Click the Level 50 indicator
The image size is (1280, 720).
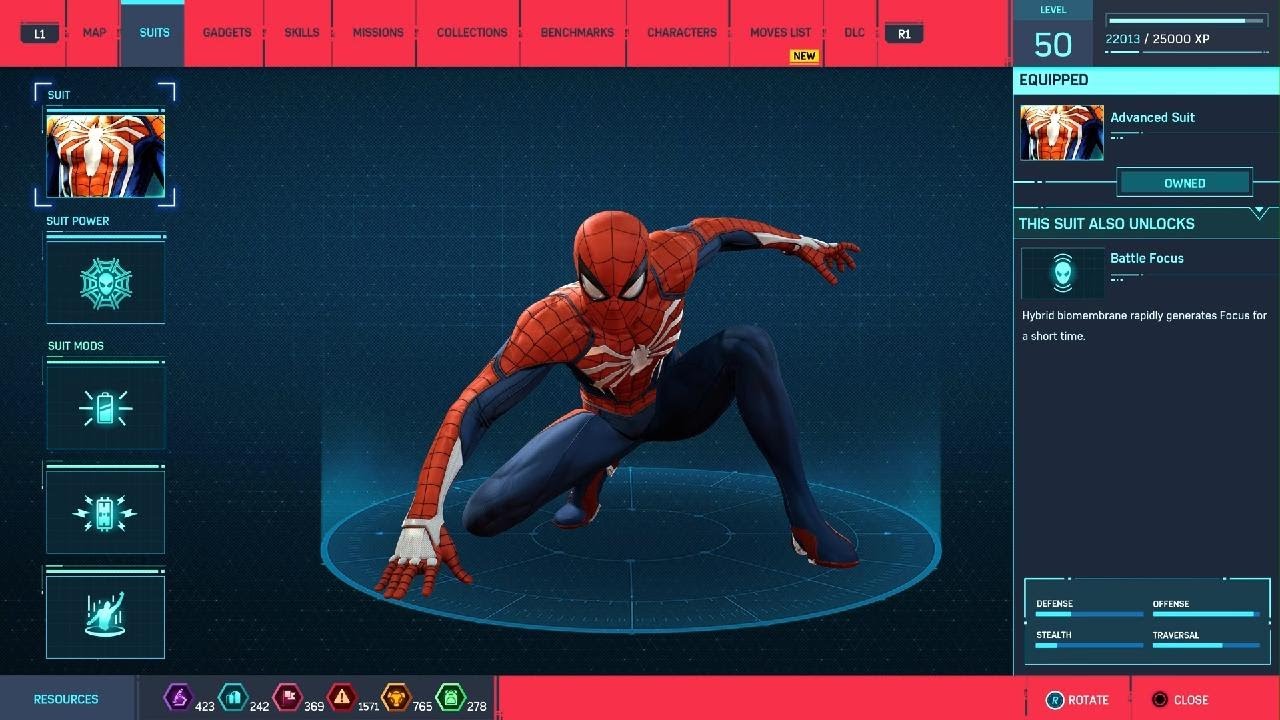(1053, 35)
